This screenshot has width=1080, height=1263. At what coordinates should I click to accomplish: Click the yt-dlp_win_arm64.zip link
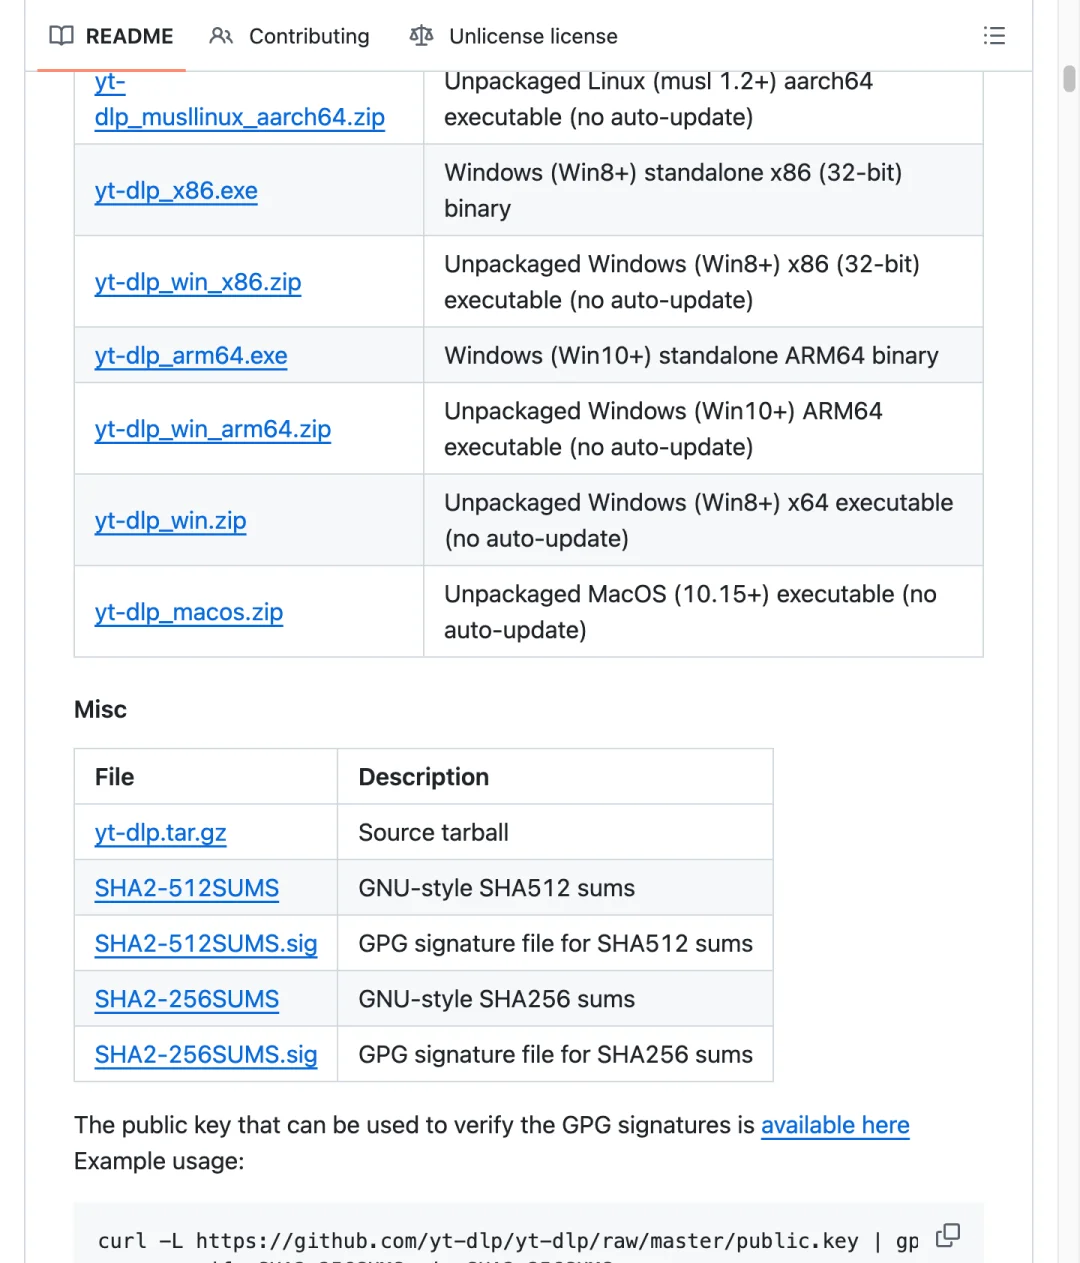tap(213, 430)
